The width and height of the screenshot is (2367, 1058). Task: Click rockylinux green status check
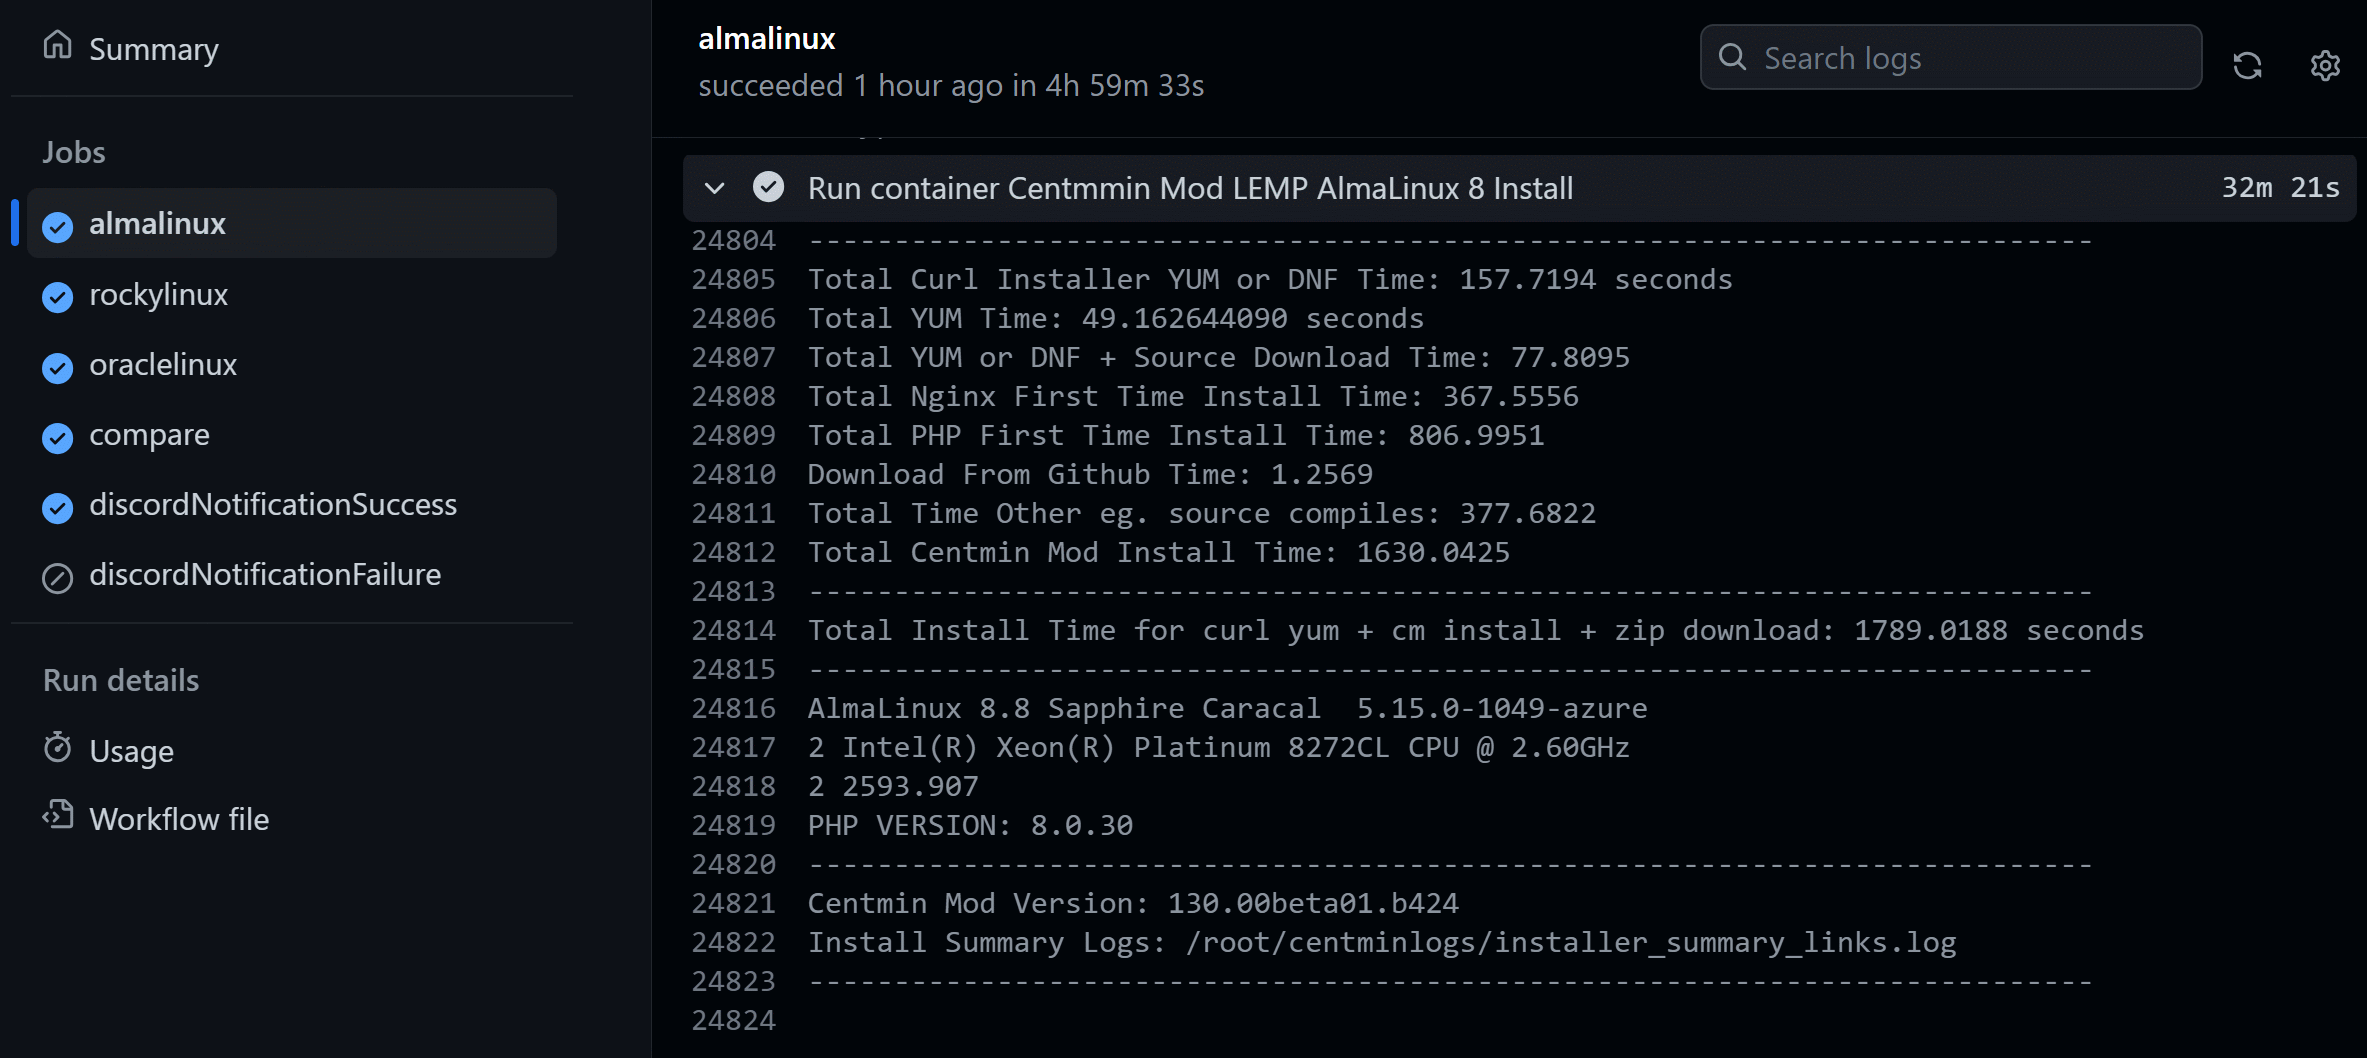coord(58,297)
